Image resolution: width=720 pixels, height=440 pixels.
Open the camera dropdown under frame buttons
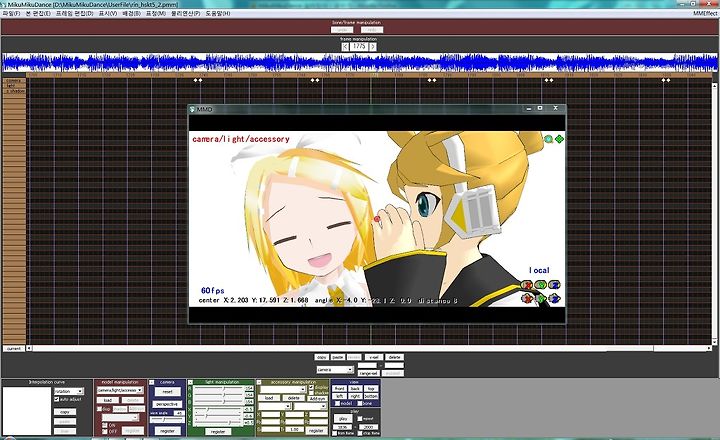(x=335, y=369)
